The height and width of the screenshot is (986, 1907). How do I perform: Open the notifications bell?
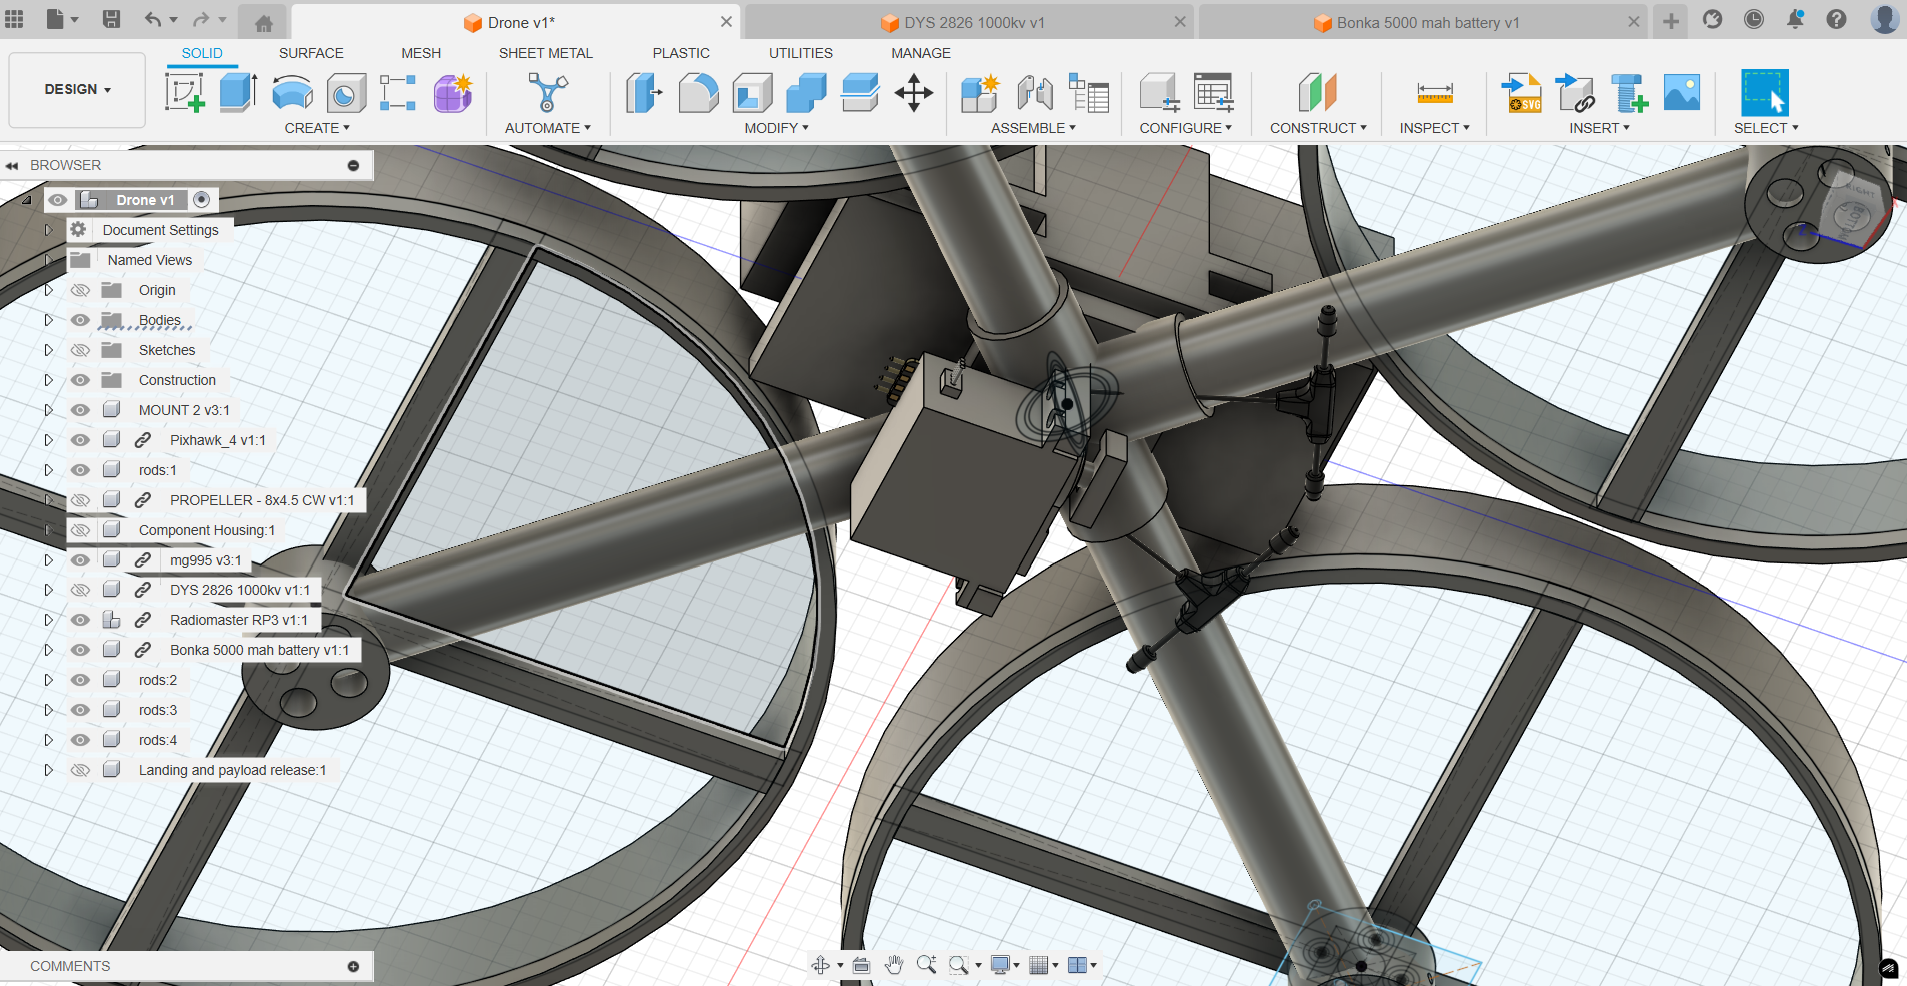click(x=1795, y=19)
